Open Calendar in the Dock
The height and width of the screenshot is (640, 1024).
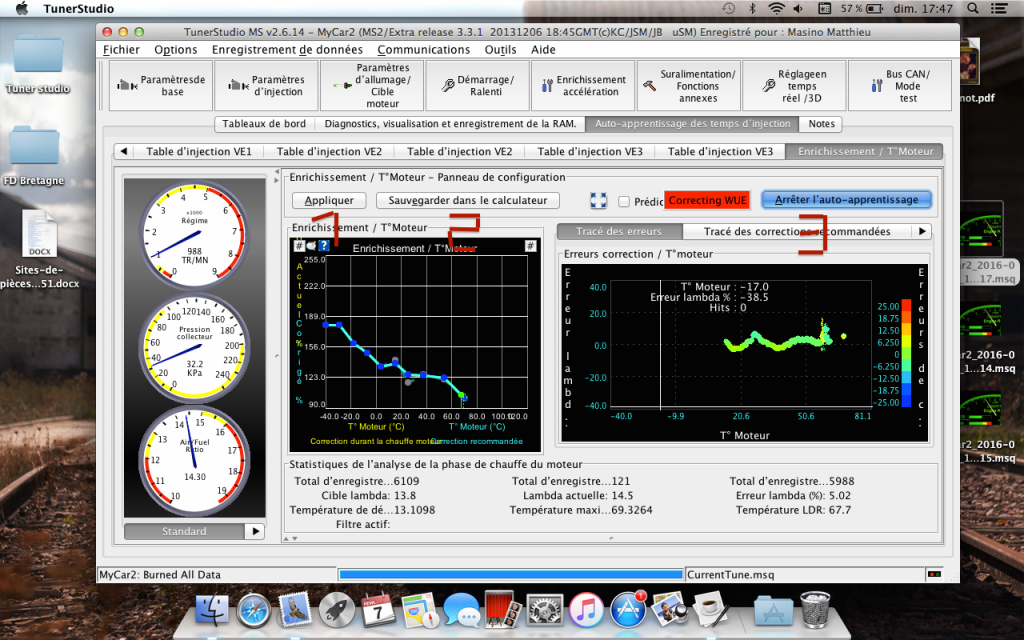click(x=378, y=611)
